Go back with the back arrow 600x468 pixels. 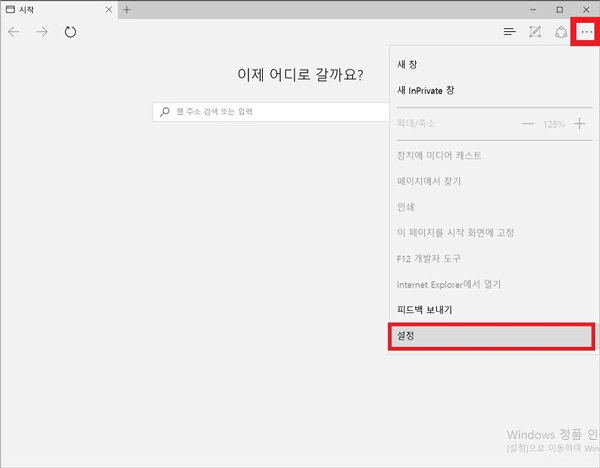click(x=14, y=32)
